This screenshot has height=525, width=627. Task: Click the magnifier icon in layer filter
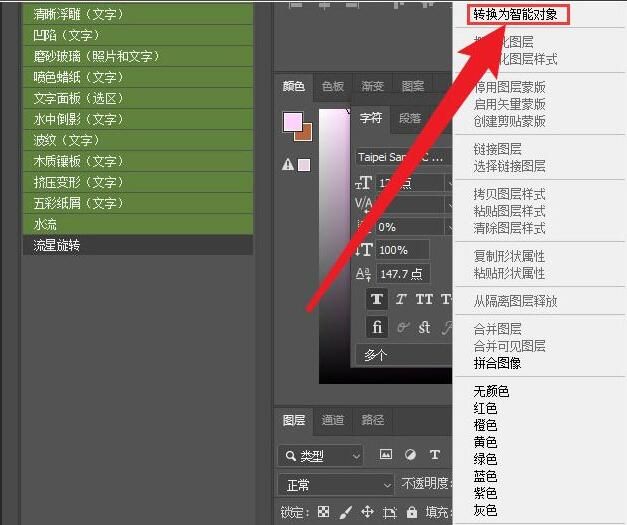click(x=291, y=455)
